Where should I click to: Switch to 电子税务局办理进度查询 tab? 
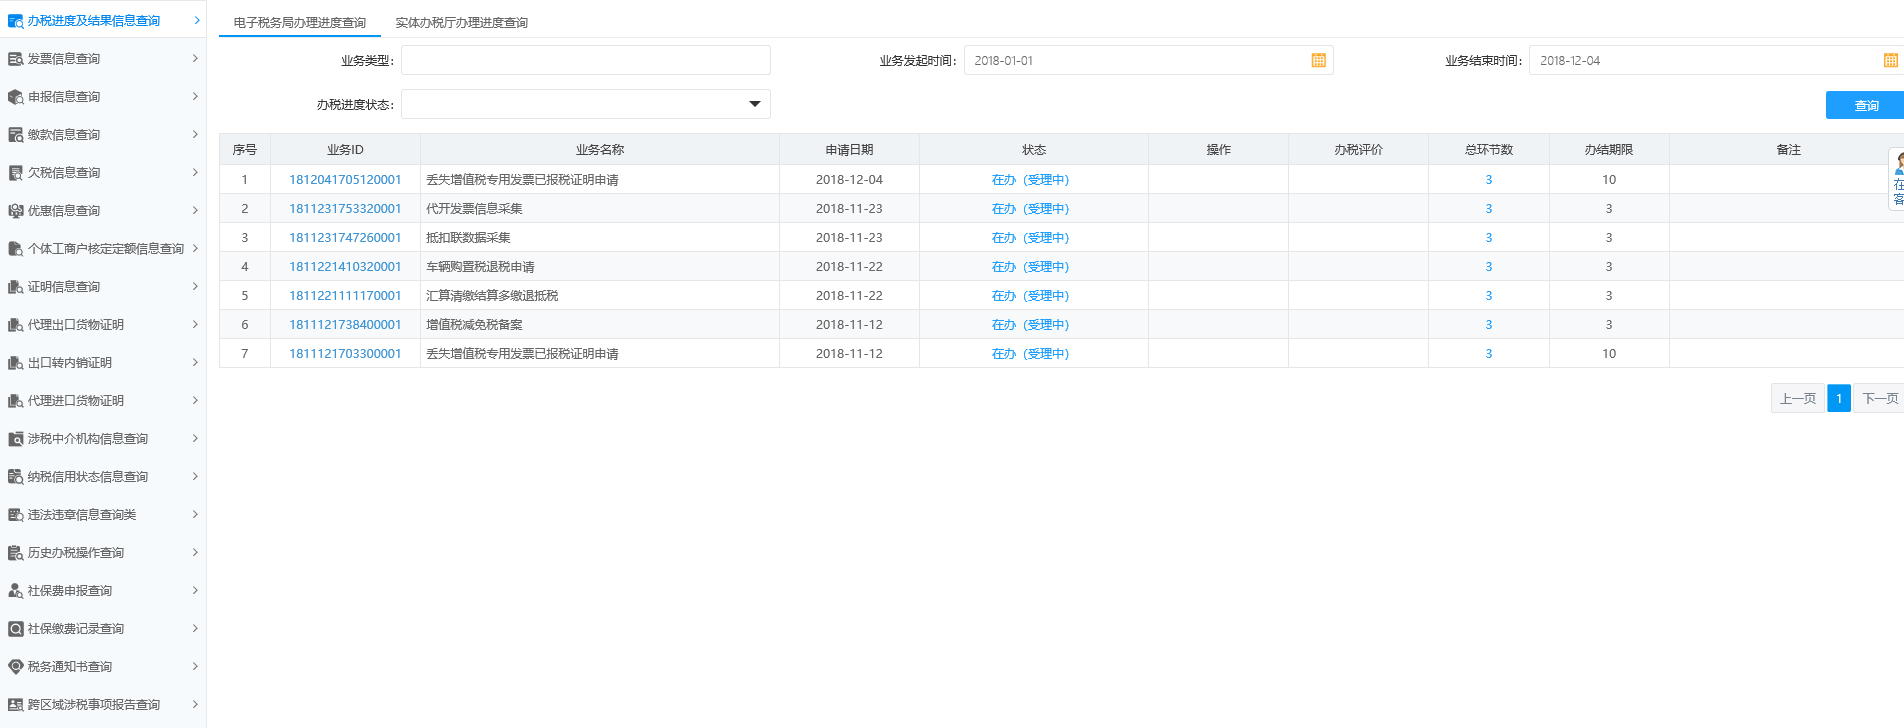300,22
